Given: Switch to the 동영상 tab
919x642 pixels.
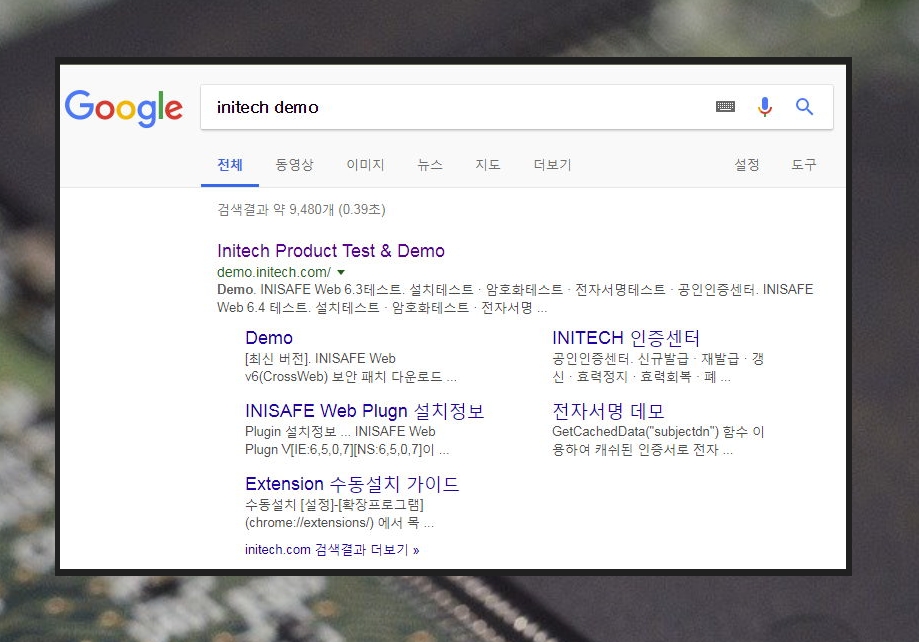Looking at the screenshot, I should coord(294,165).
